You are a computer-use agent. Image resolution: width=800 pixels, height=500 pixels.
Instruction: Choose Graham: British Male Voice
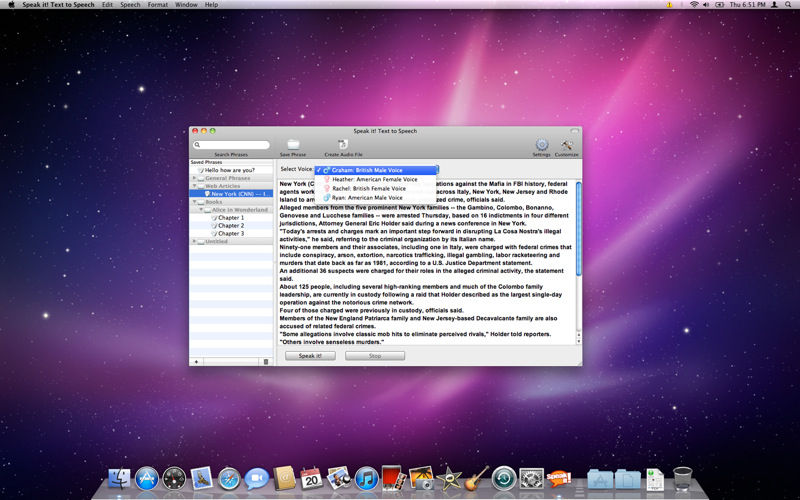376,170
